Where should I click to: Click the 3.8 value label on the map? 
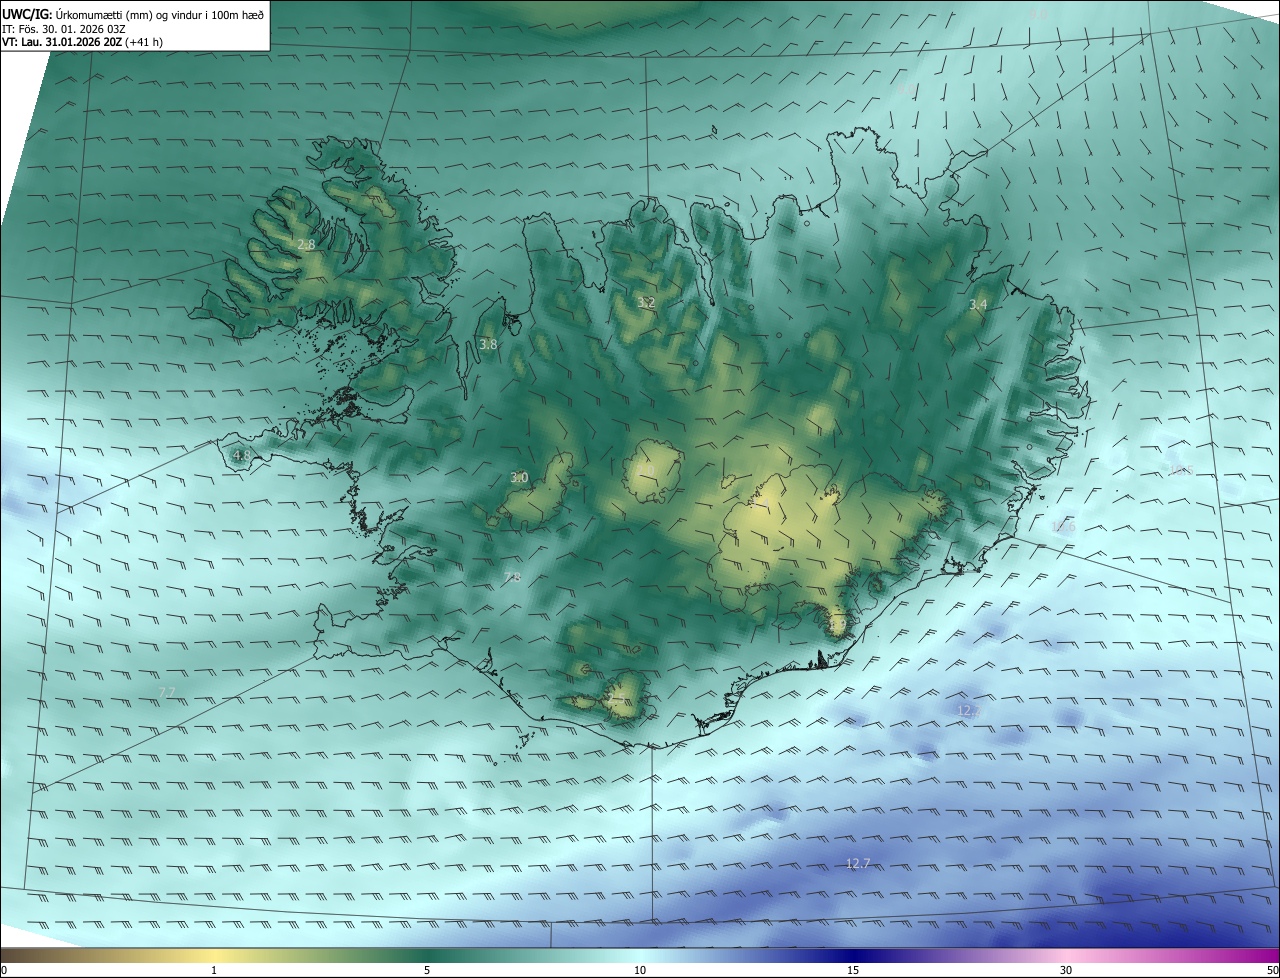click(488, 344)
